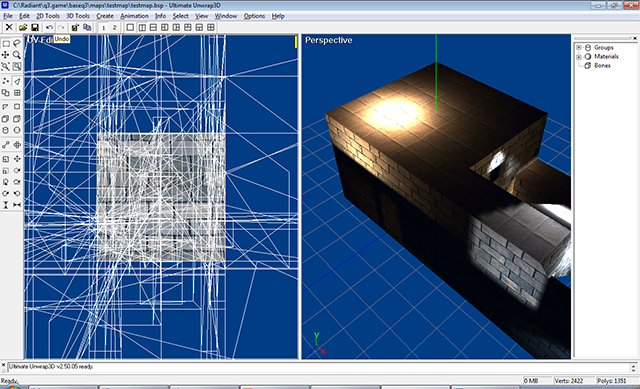Expand the Groups tree node
This screenshot has height=389, width=640.
point(579,48)
